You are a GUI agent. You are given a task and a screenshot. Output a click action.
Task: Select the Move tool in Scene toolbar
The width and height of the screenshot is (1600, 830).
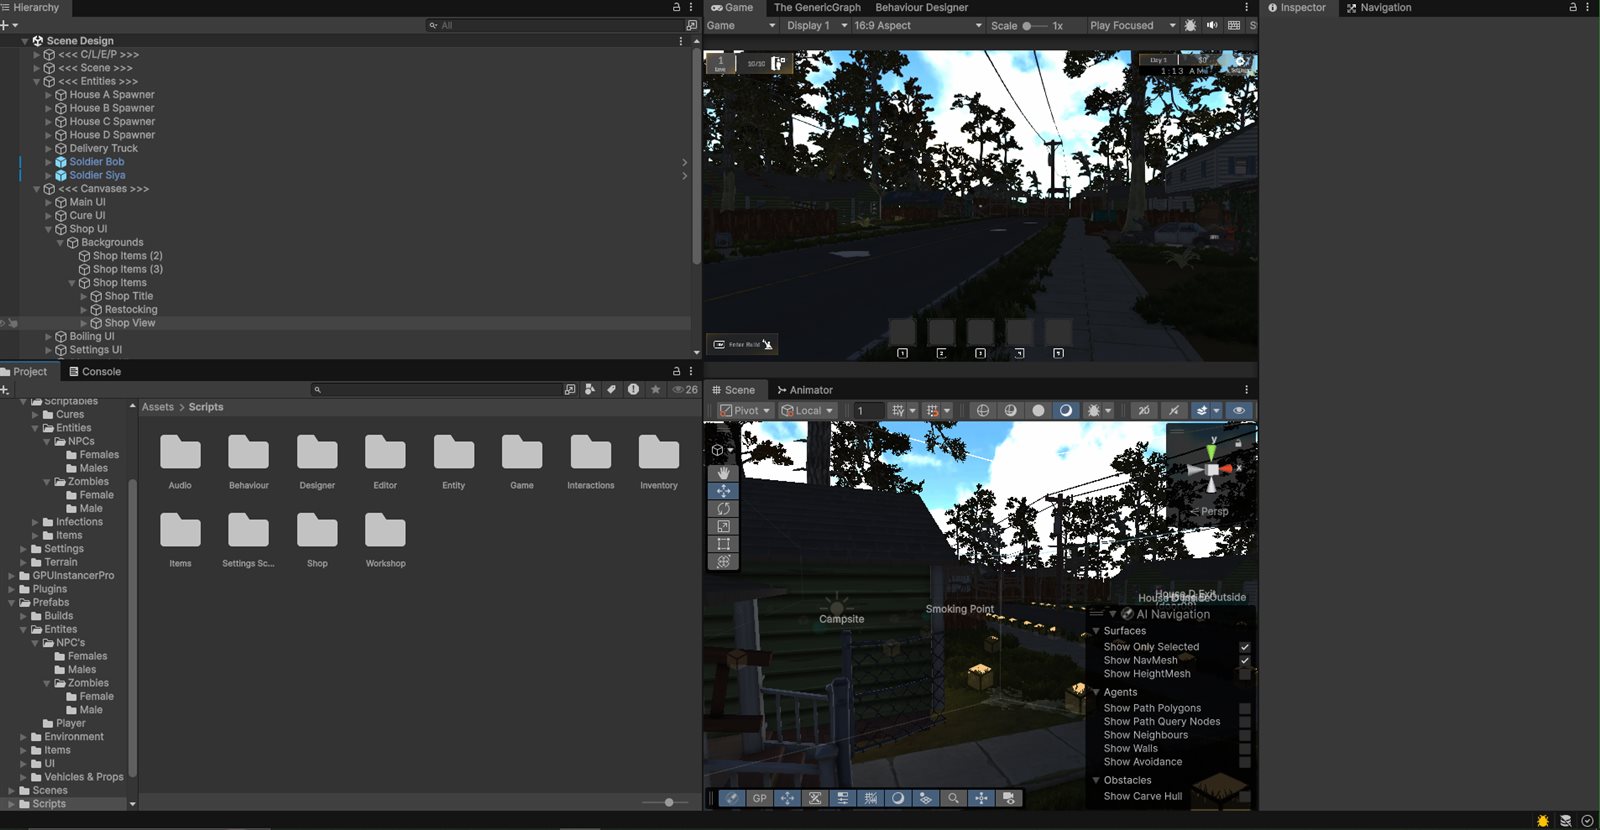pos(723,491)
